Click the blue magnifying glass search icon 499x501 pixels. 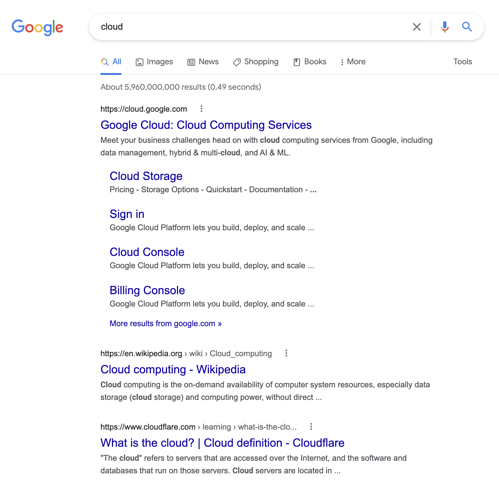coord(467,27)
